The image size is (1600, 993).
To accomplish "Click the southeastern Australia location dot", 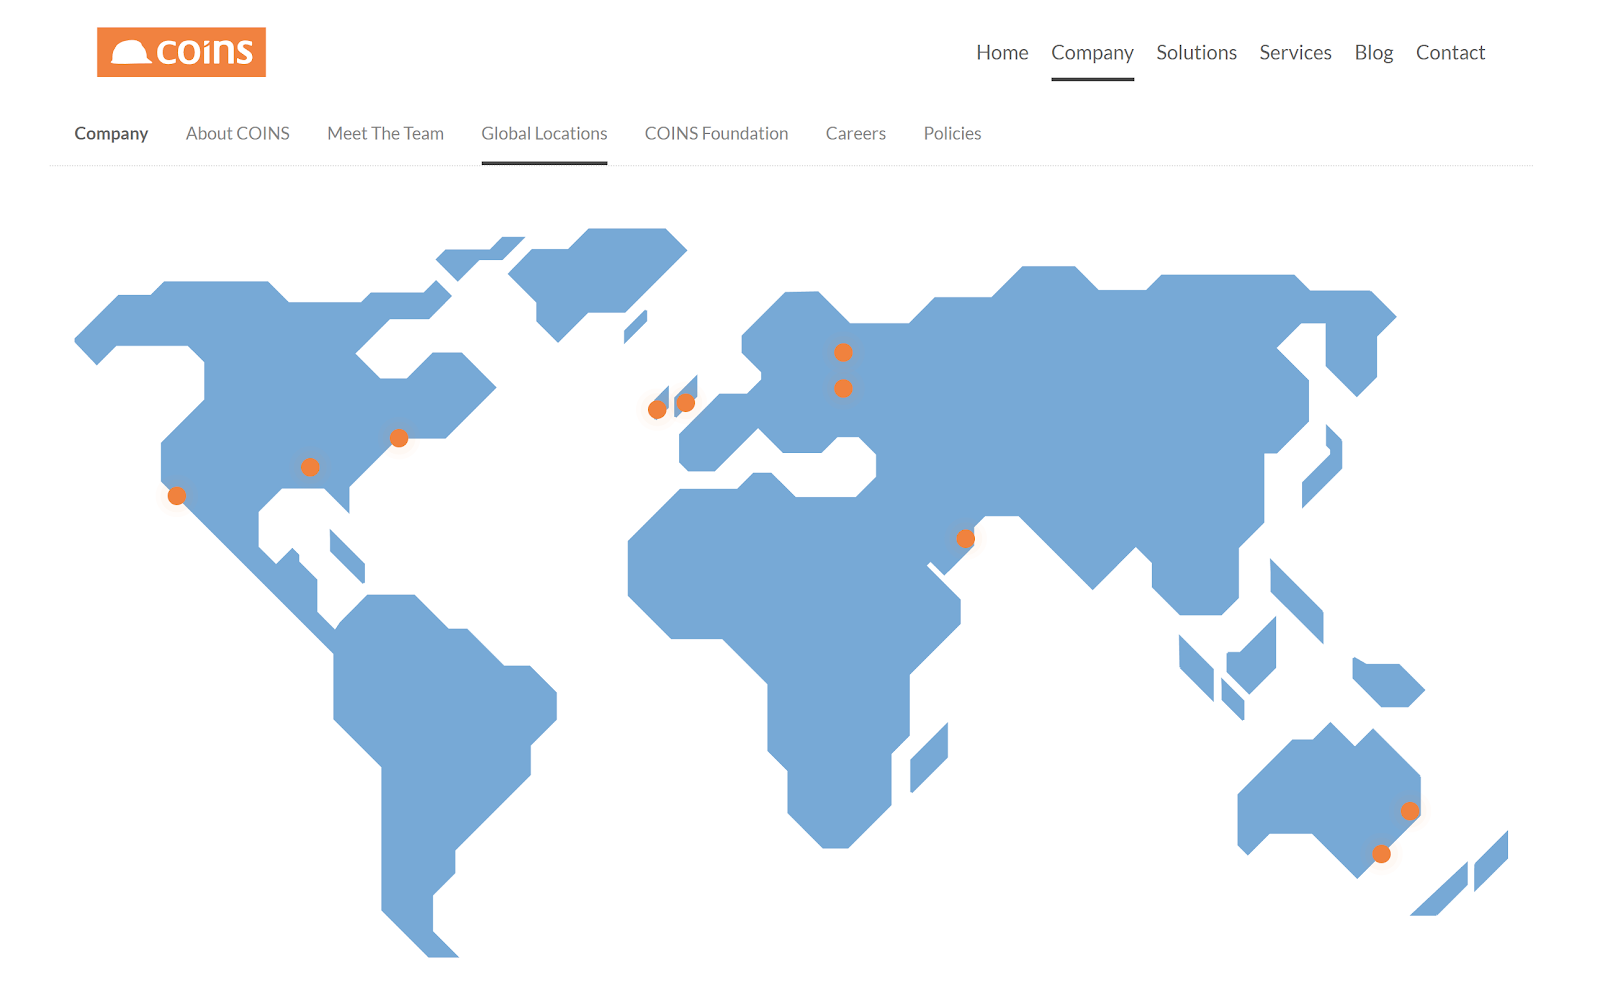I will [1381, 854].
